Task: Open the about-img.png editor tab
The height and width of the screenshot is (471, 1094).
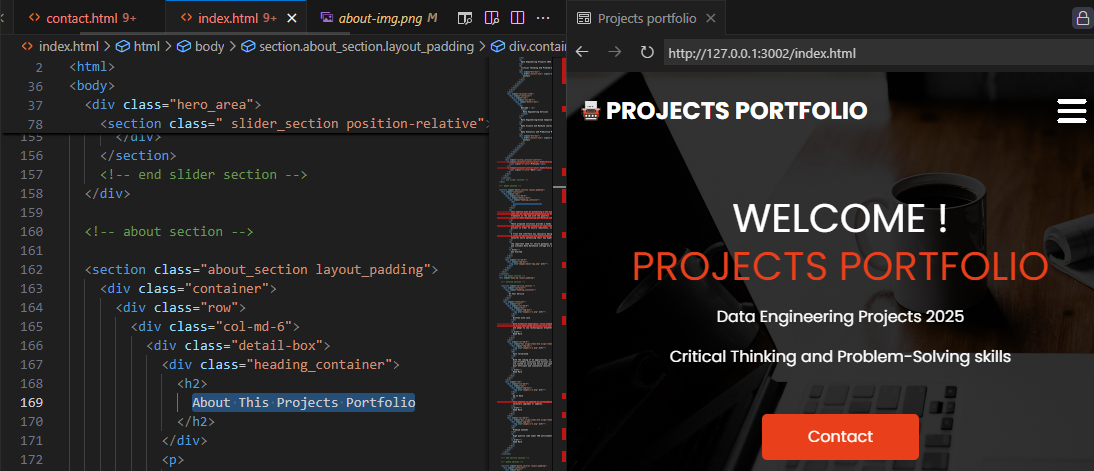Action: click(378, 18)
